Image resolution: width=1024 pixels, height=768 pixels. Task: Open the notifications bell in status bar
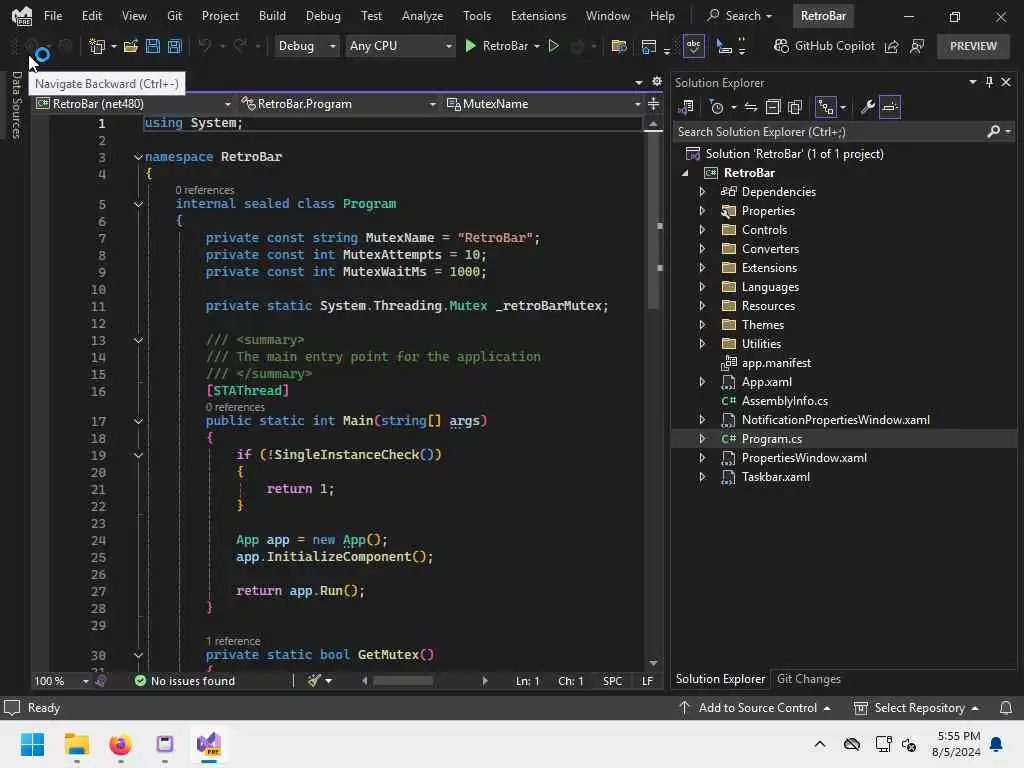click(x=1006, y=708)
